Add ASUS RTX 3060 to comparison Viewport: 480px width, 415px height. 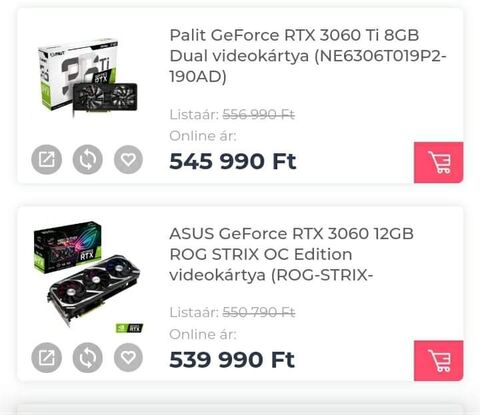coord(87,358)
